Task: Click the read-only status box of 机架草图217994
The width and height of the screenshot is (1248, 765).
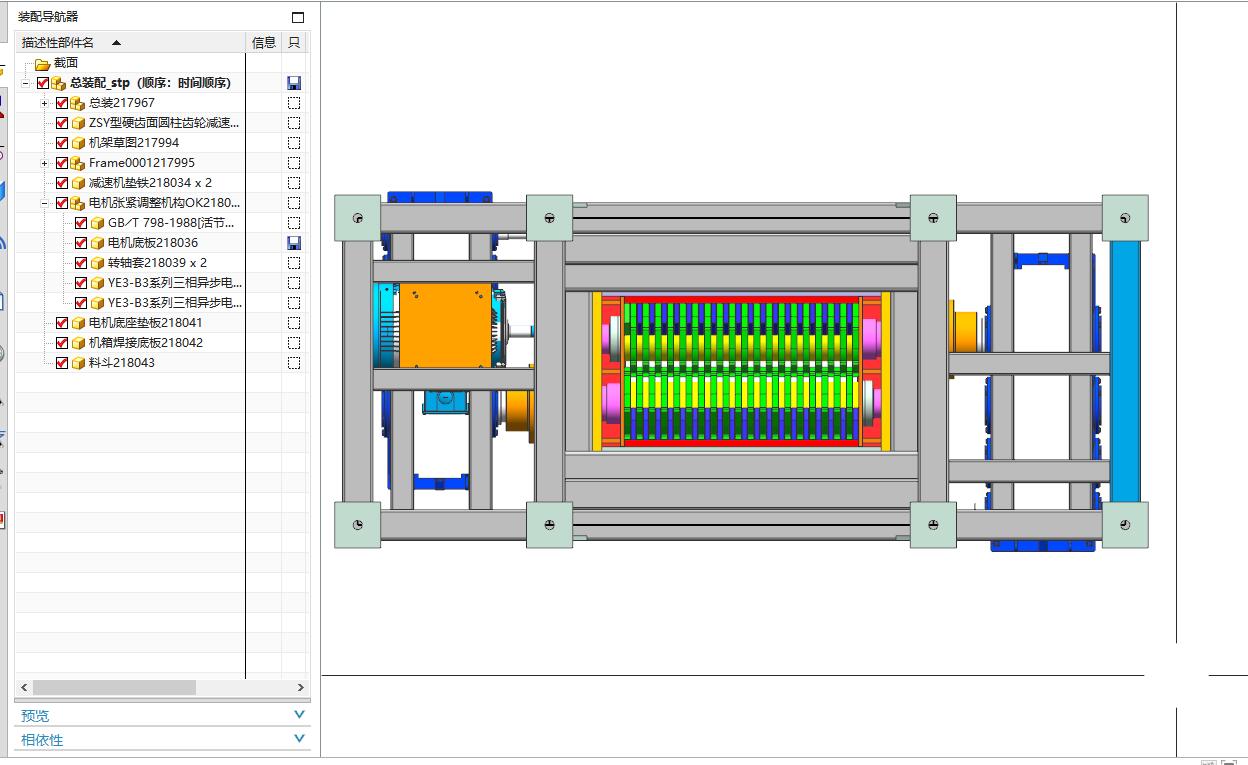Action: point(293,143)
